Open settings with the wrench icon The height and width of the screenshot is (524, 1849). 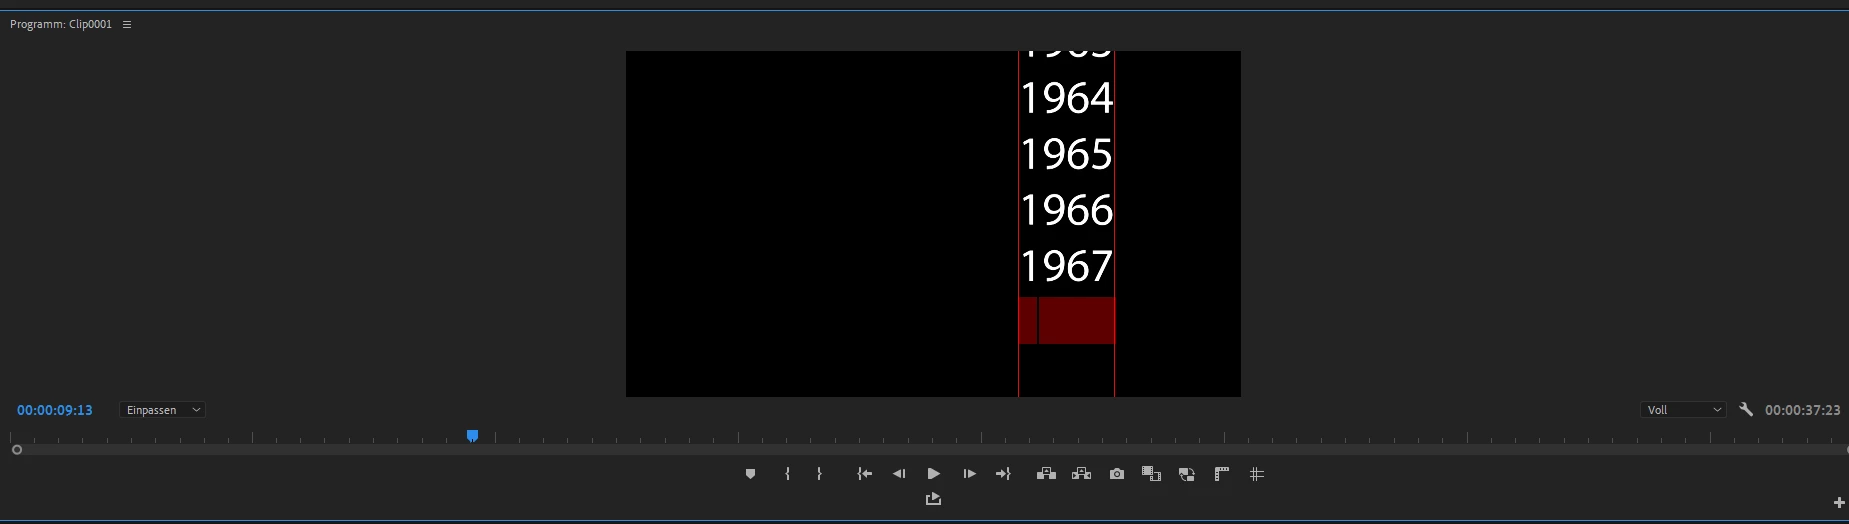(1746, 409)
